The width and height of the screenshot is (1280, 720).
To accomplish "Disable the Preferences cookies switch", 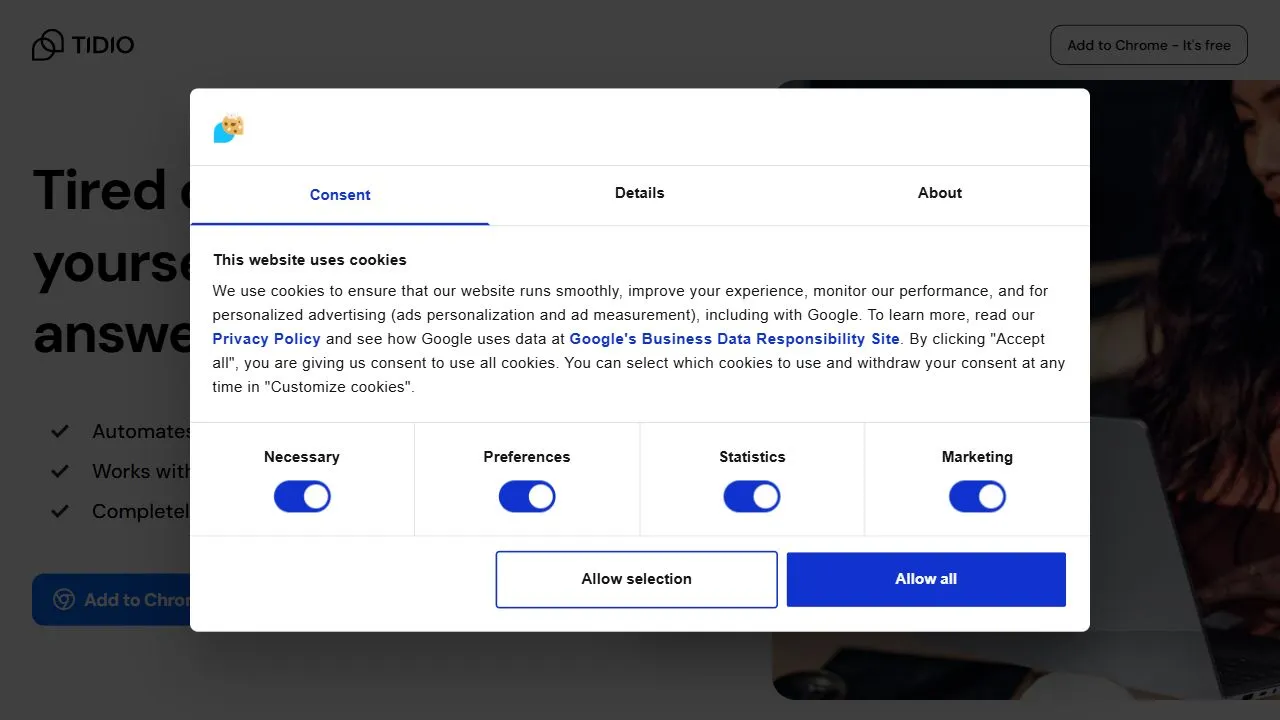I will 527,496.
